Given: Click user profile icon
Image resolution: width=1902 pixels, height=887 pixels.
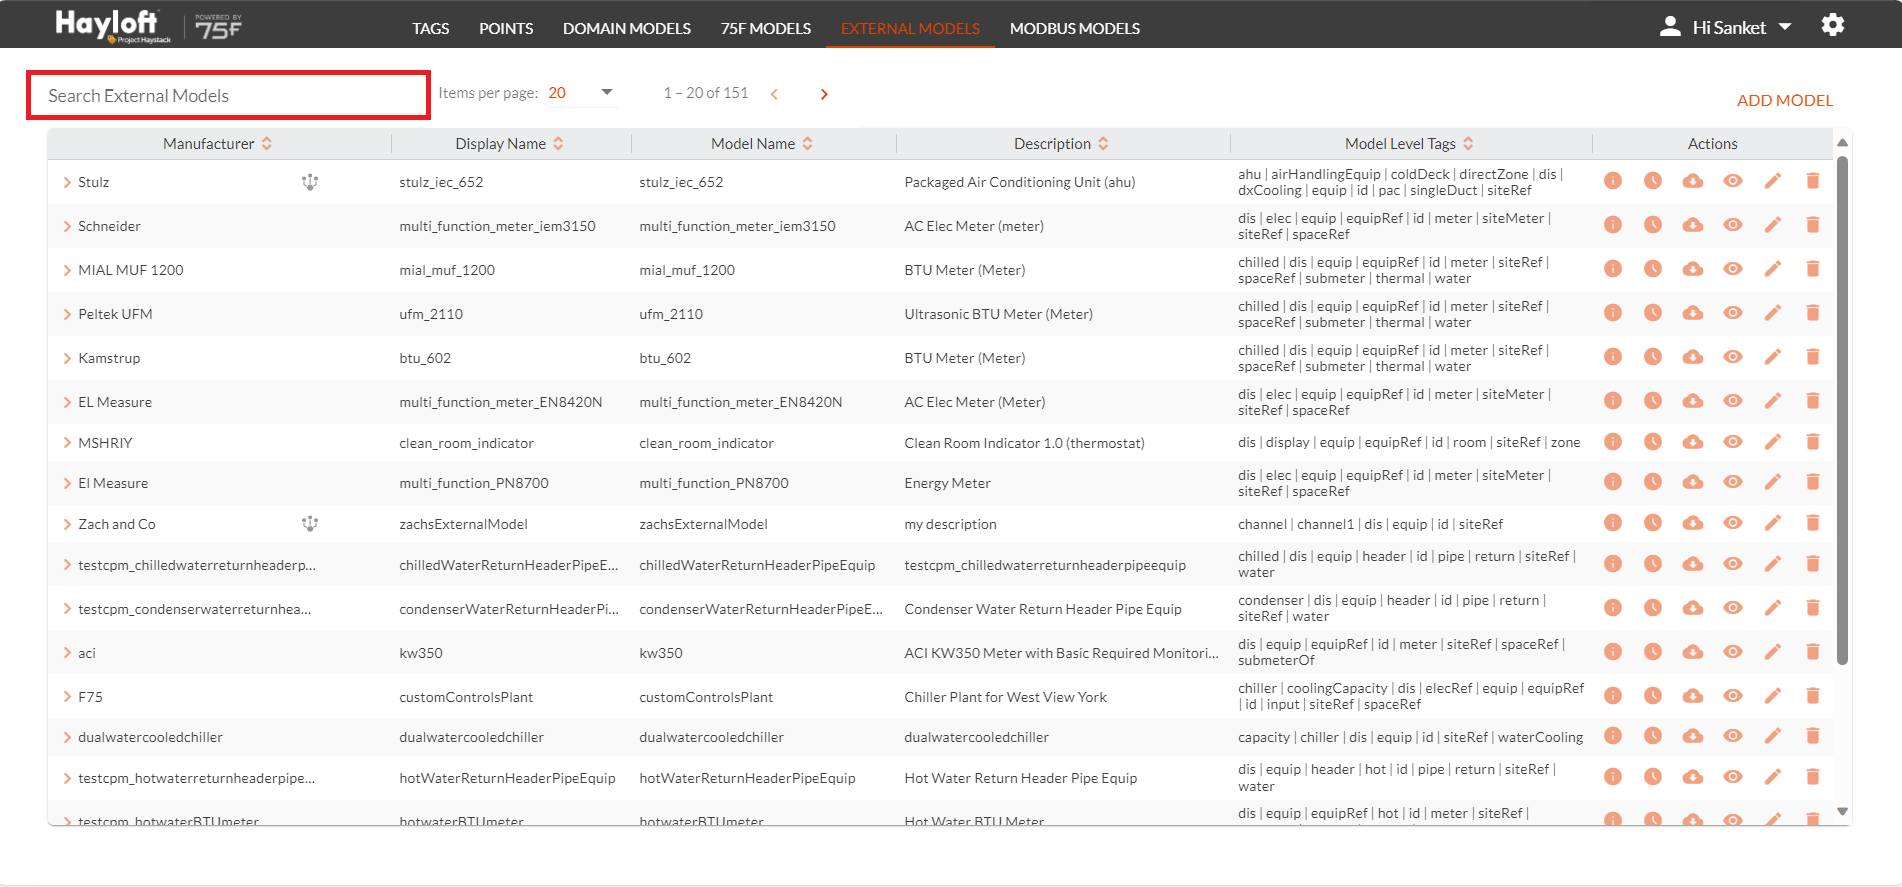Looking at the screenshot, I should coord(1669,27).
